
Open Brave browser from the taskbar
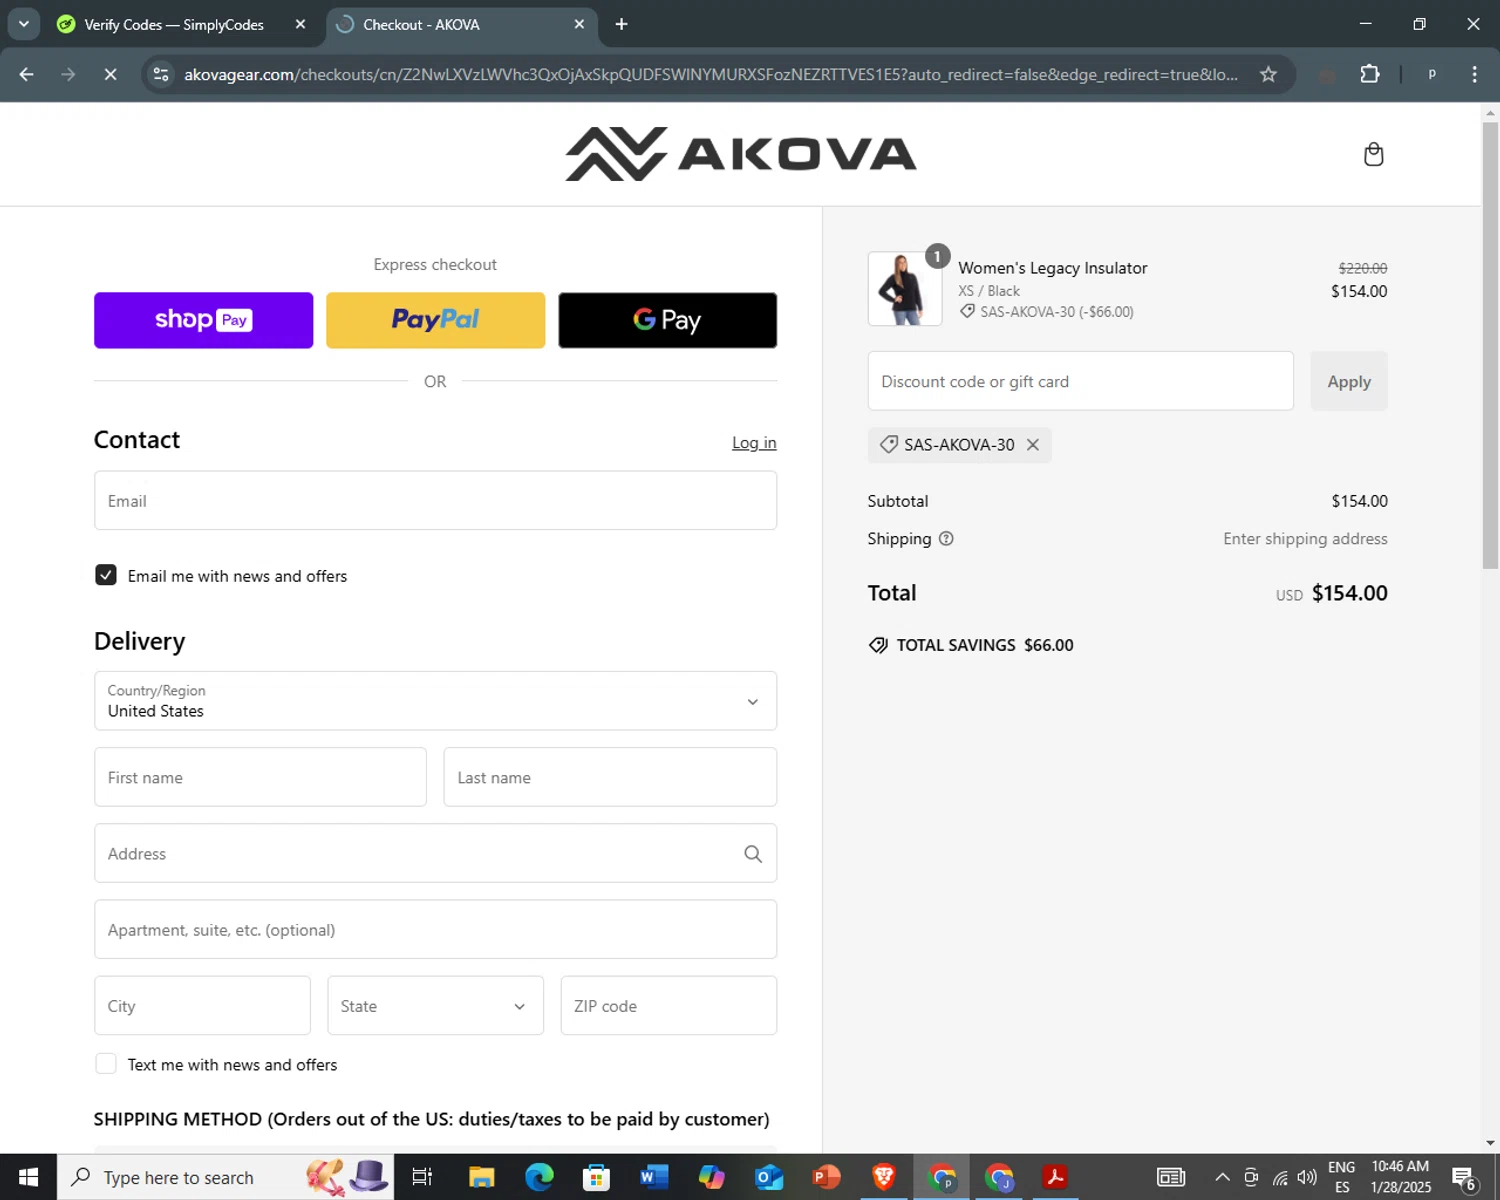884,1177
